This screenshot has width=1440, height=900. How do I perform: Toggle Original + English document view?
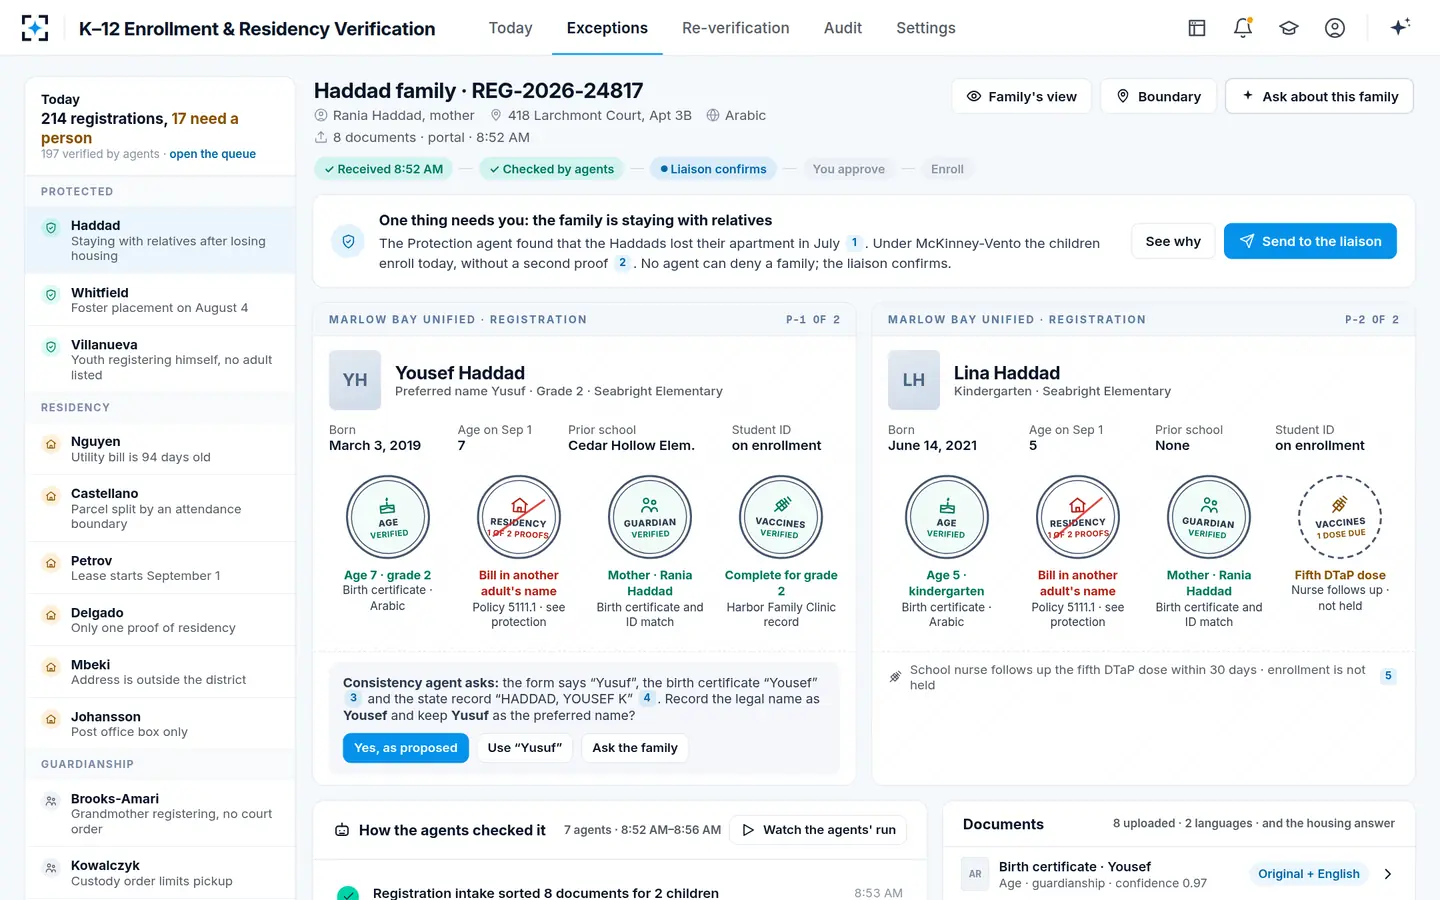coord(1309,874)
